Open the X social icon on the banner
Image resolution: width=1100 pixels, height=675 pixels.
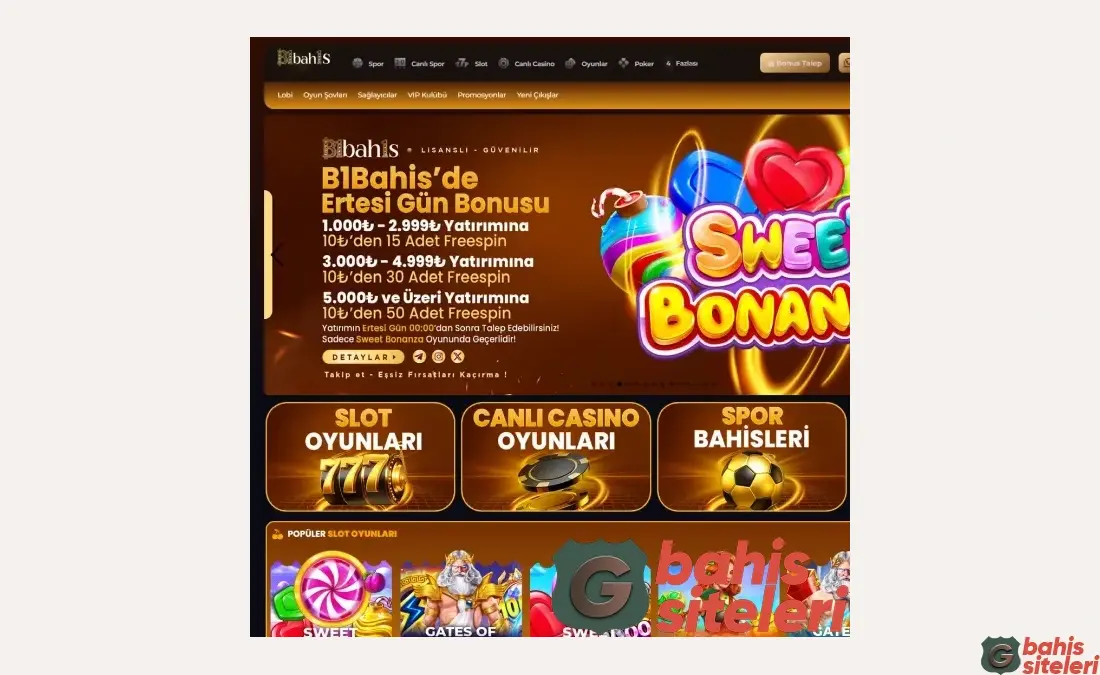[457, 356]
